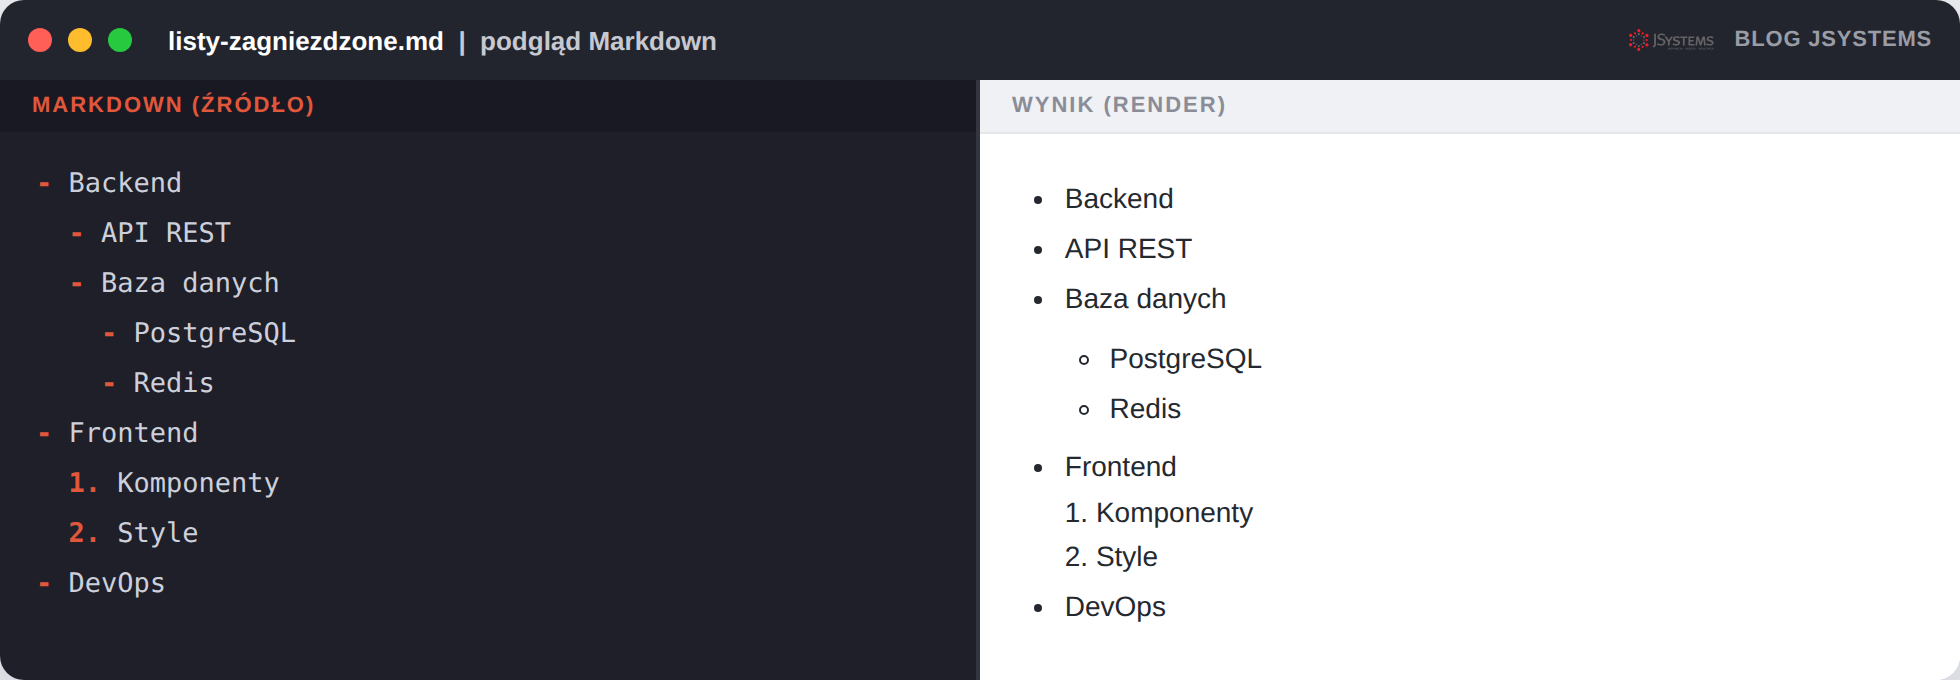Select the MARKDOWN (ŹRÓDŁO) panel header

[x=173, y=104]
